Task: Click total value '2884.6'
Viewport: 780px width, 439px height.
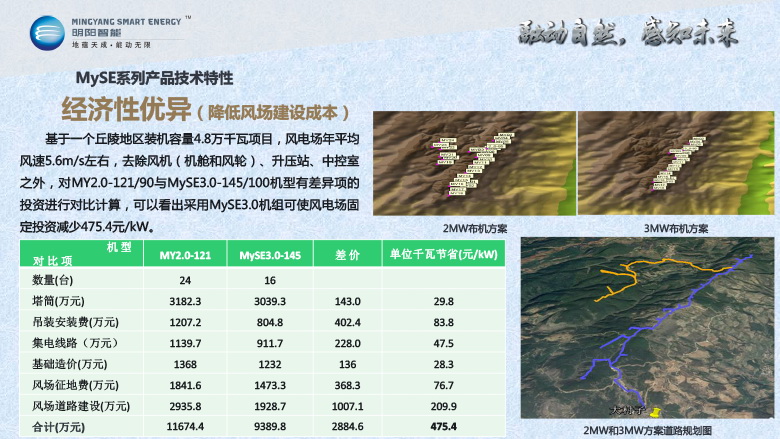Action: (347, 427)
